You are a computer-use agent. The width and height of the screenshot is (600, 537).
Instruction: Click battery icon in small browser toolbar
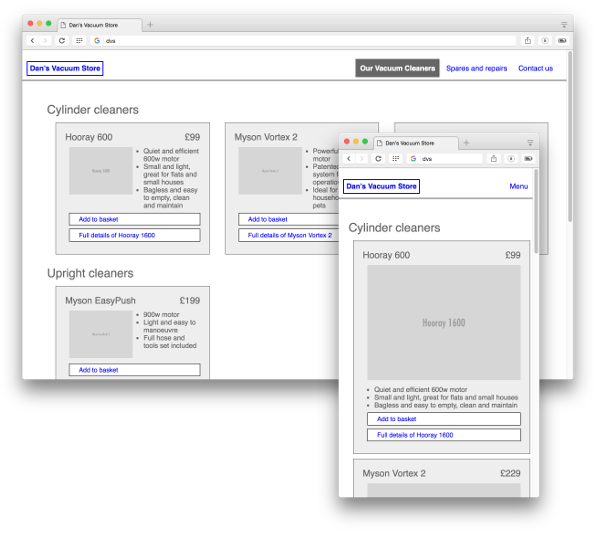(x=527, y=158)
